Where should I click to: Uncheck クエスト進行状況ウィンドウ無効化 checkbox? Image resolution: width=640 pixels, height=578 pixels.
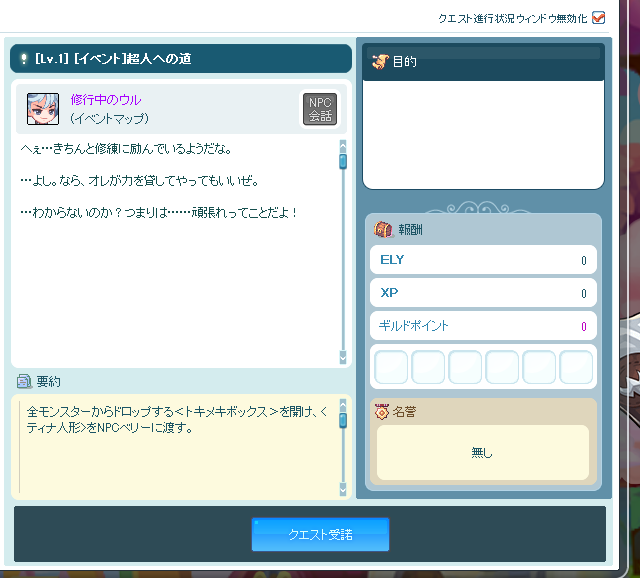click(598, 18)
